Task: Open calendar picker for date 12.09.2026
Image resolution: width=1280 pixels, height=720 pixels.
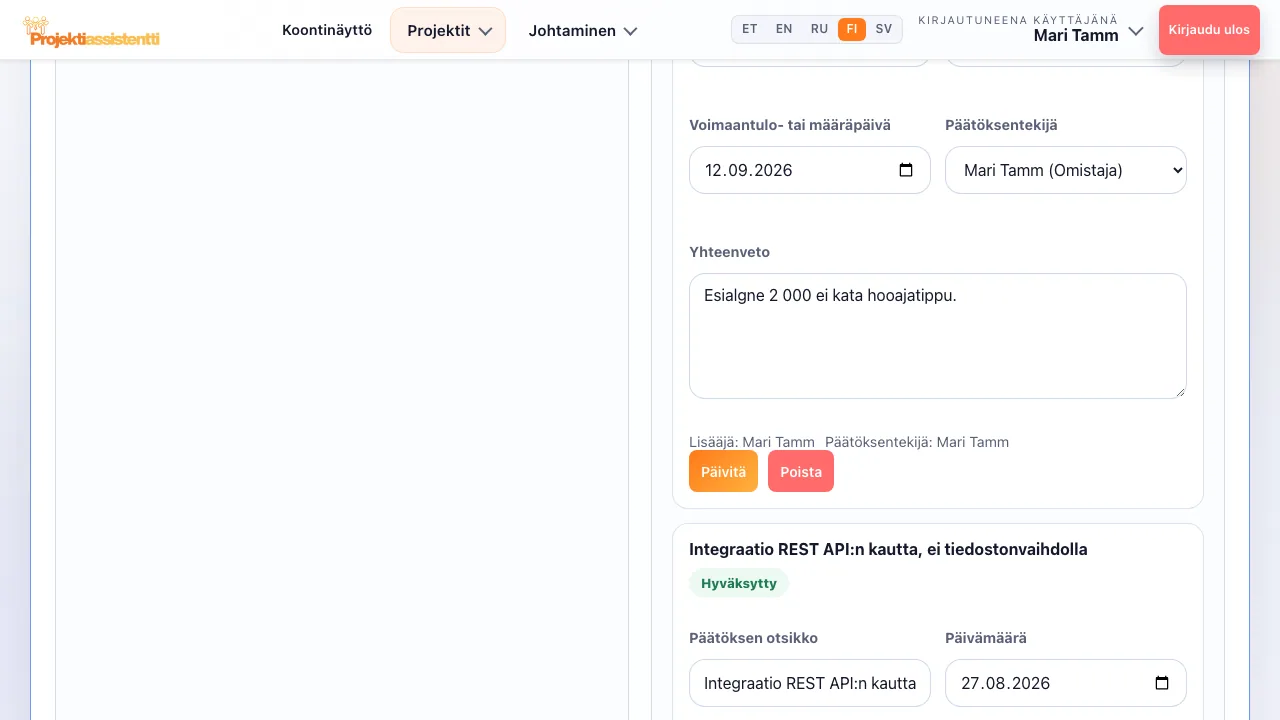Action: click(x=906, y=170)
